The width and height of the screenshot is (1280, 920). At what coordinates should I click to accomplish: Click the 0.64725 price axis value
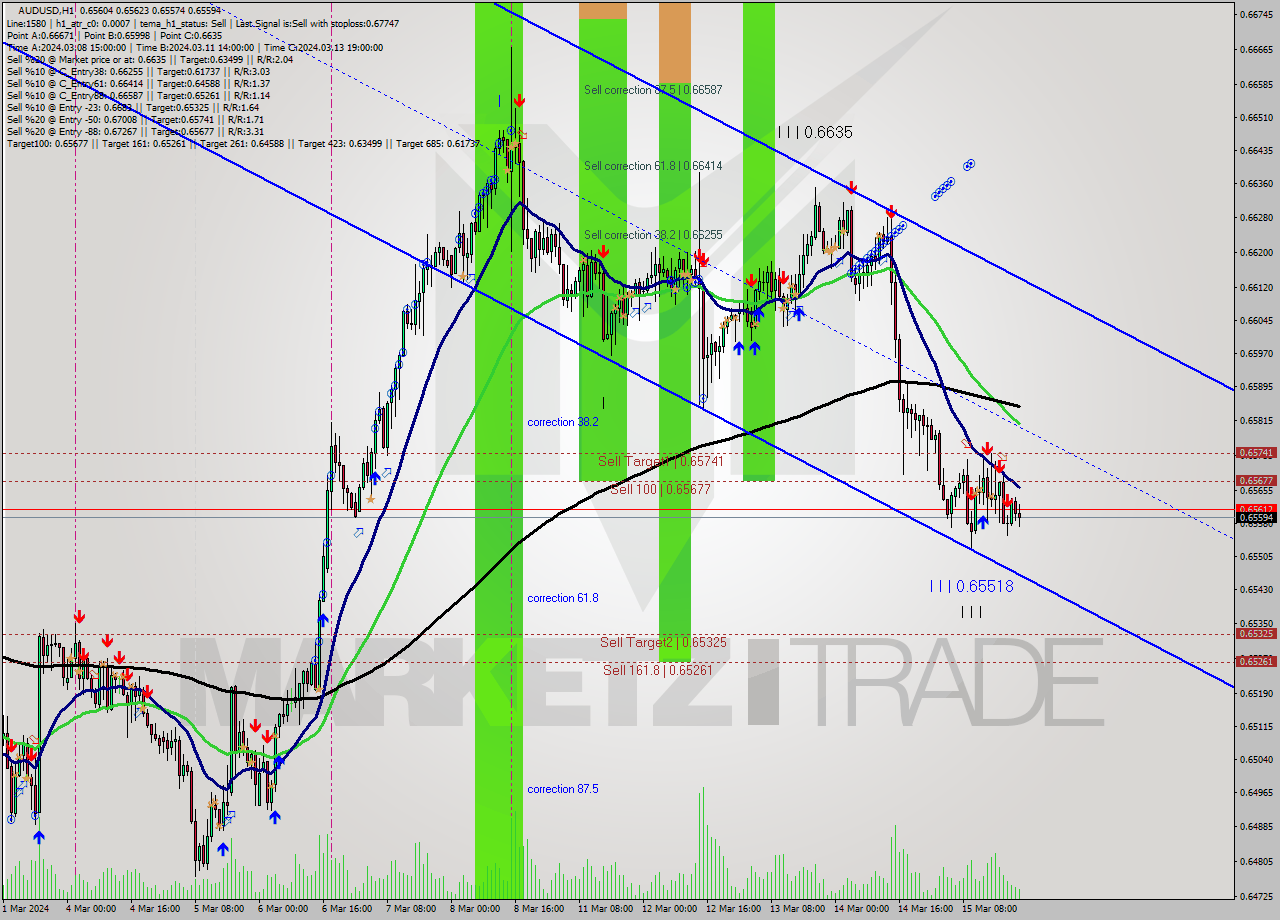(x=1257, y=896)
